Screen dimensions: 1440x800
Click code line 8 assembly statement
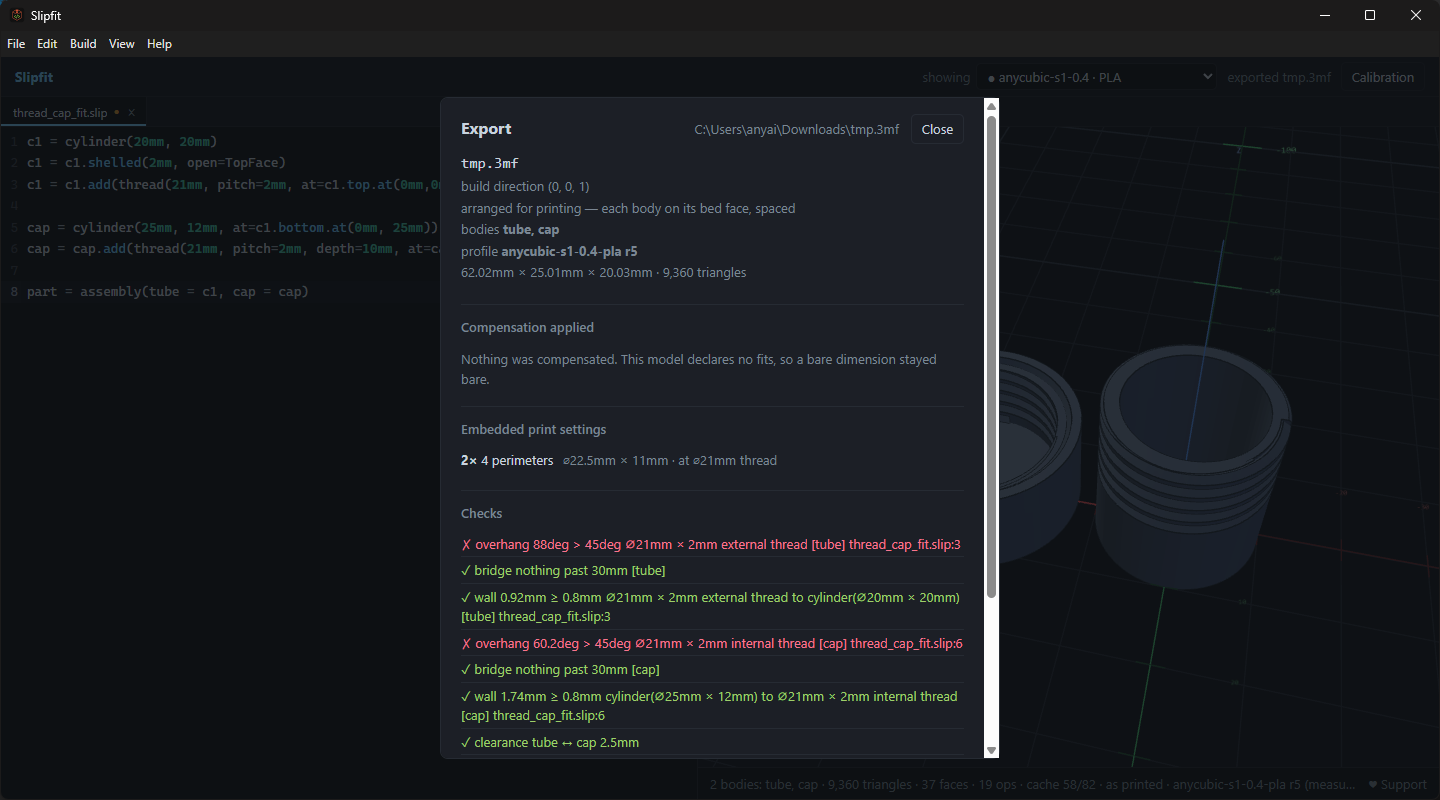pyautogui.click(x=168, y=292)
